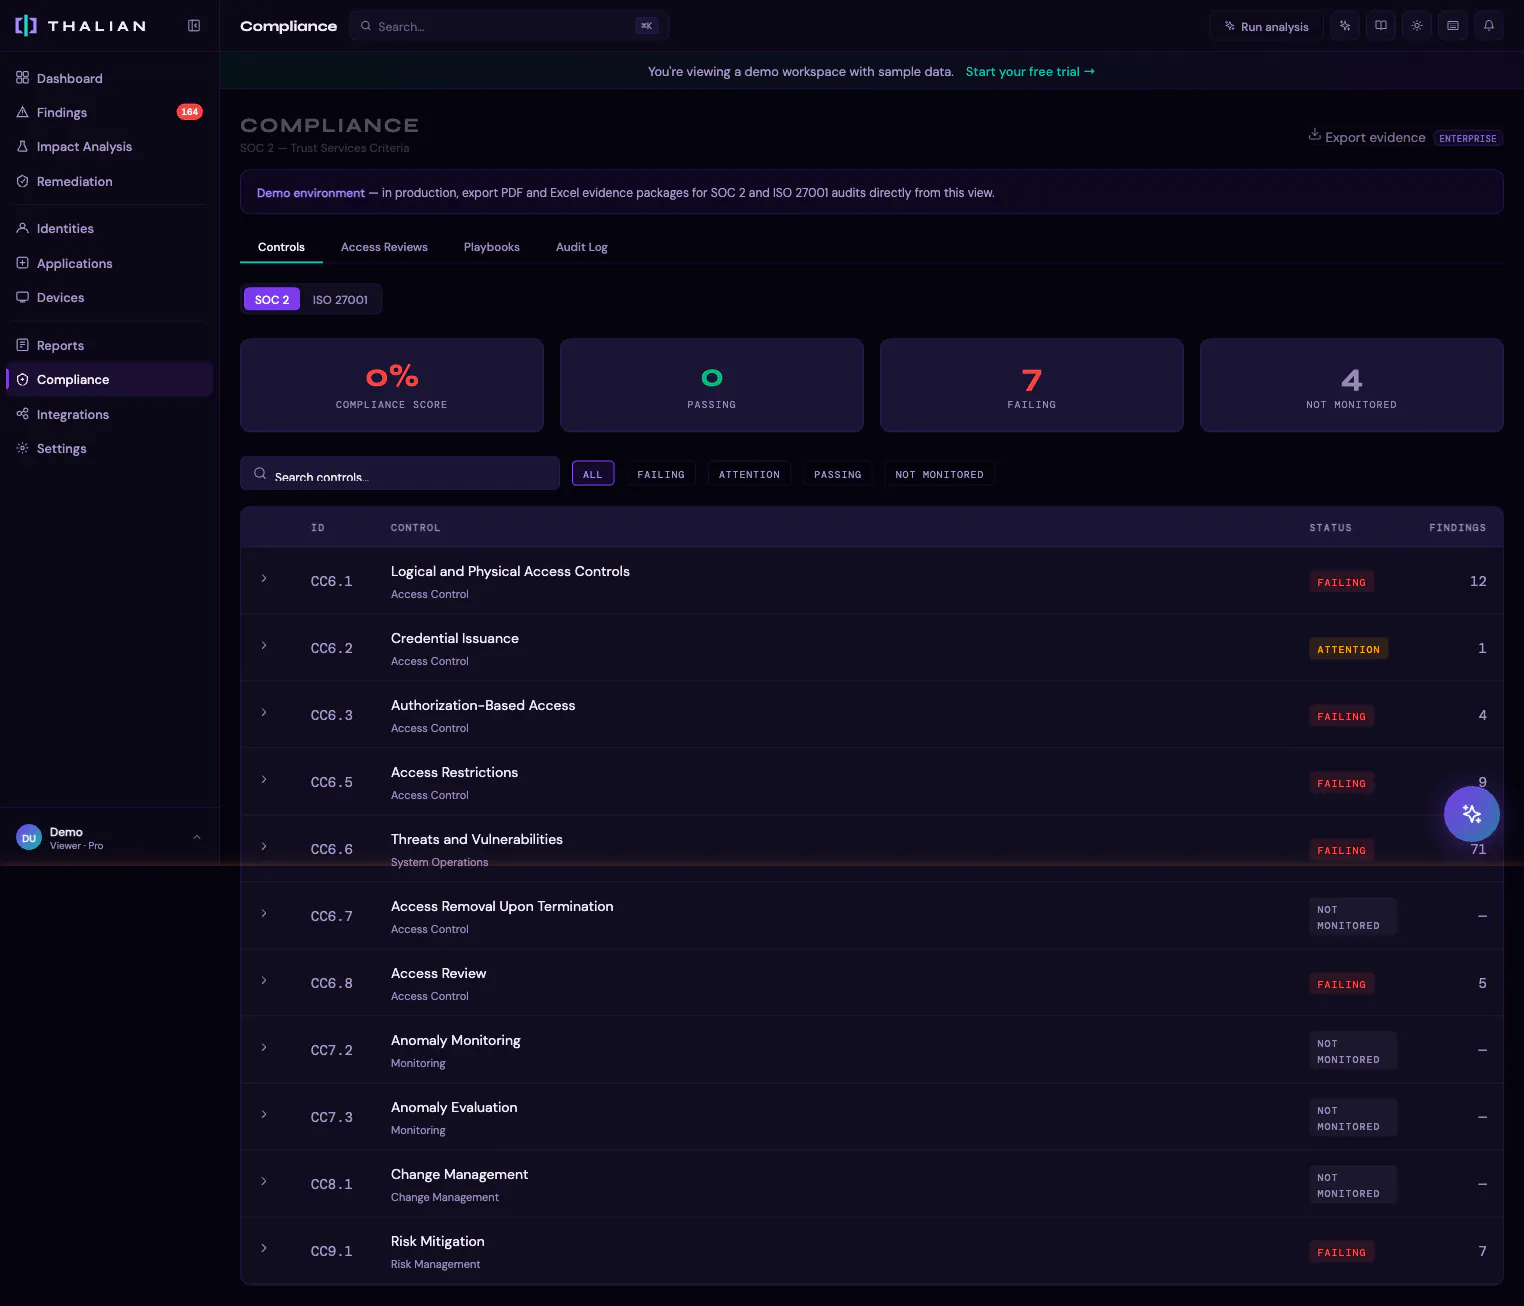
Task: Click the FAILING status badge for CC6.1
Action: 1341,582
